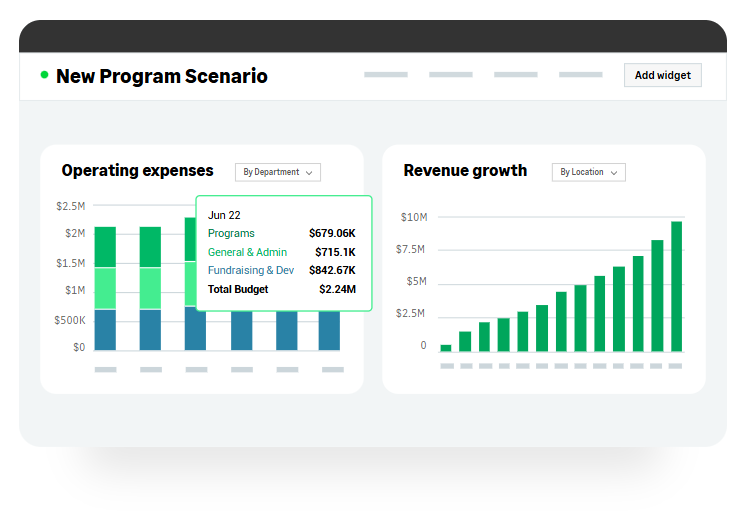Click the $10M axis label in Revenue growth

pos(414,217)
